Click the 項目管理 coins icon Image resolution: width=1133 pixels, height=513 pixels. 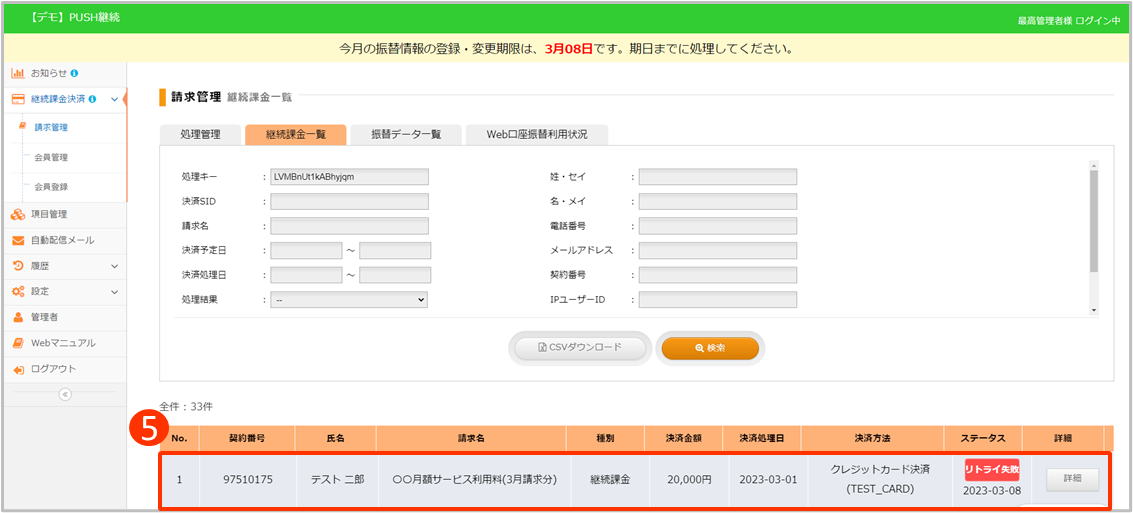(x=18, y=214)
